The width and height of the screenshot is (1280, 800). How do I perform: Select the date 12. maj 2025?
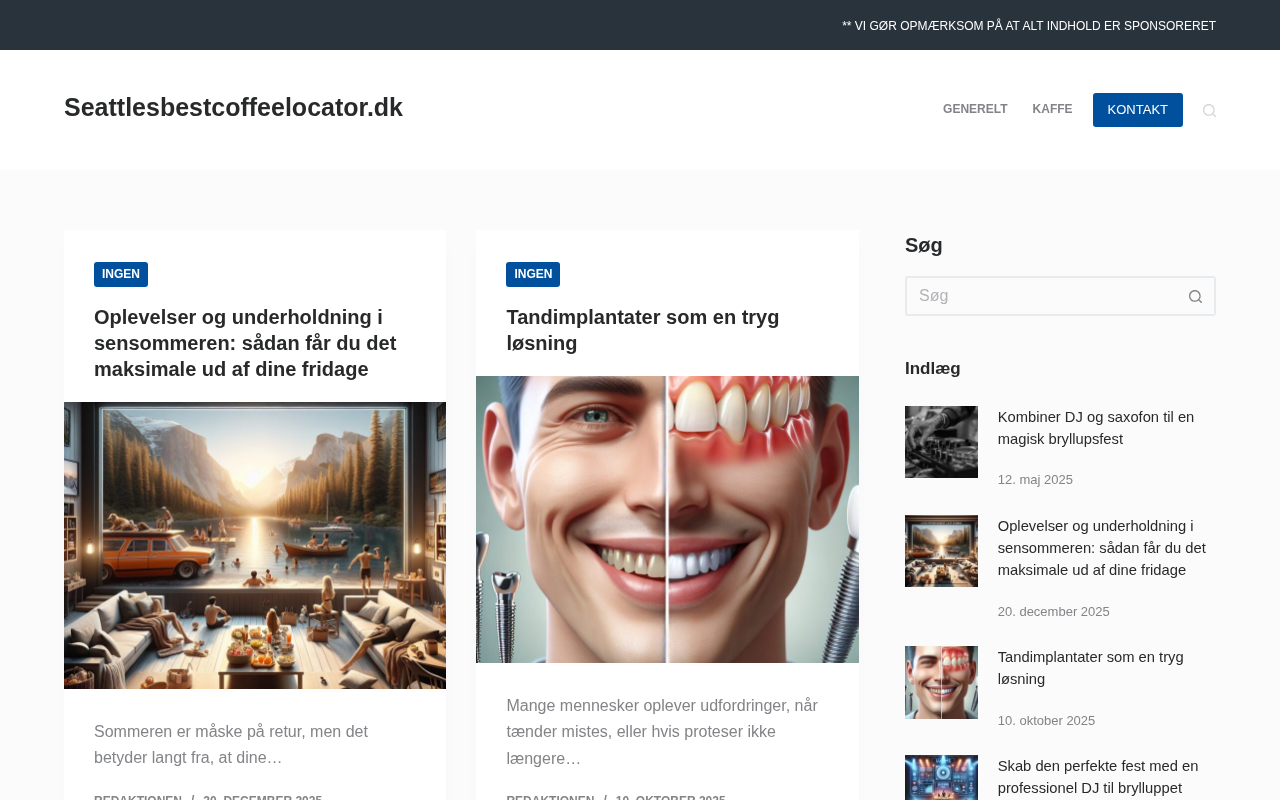tap(1035, 480)
